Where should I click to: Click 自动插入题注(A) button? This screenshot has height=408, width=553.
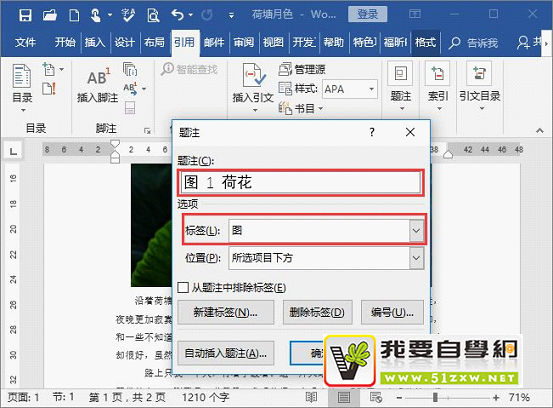[x=226, y=353]
